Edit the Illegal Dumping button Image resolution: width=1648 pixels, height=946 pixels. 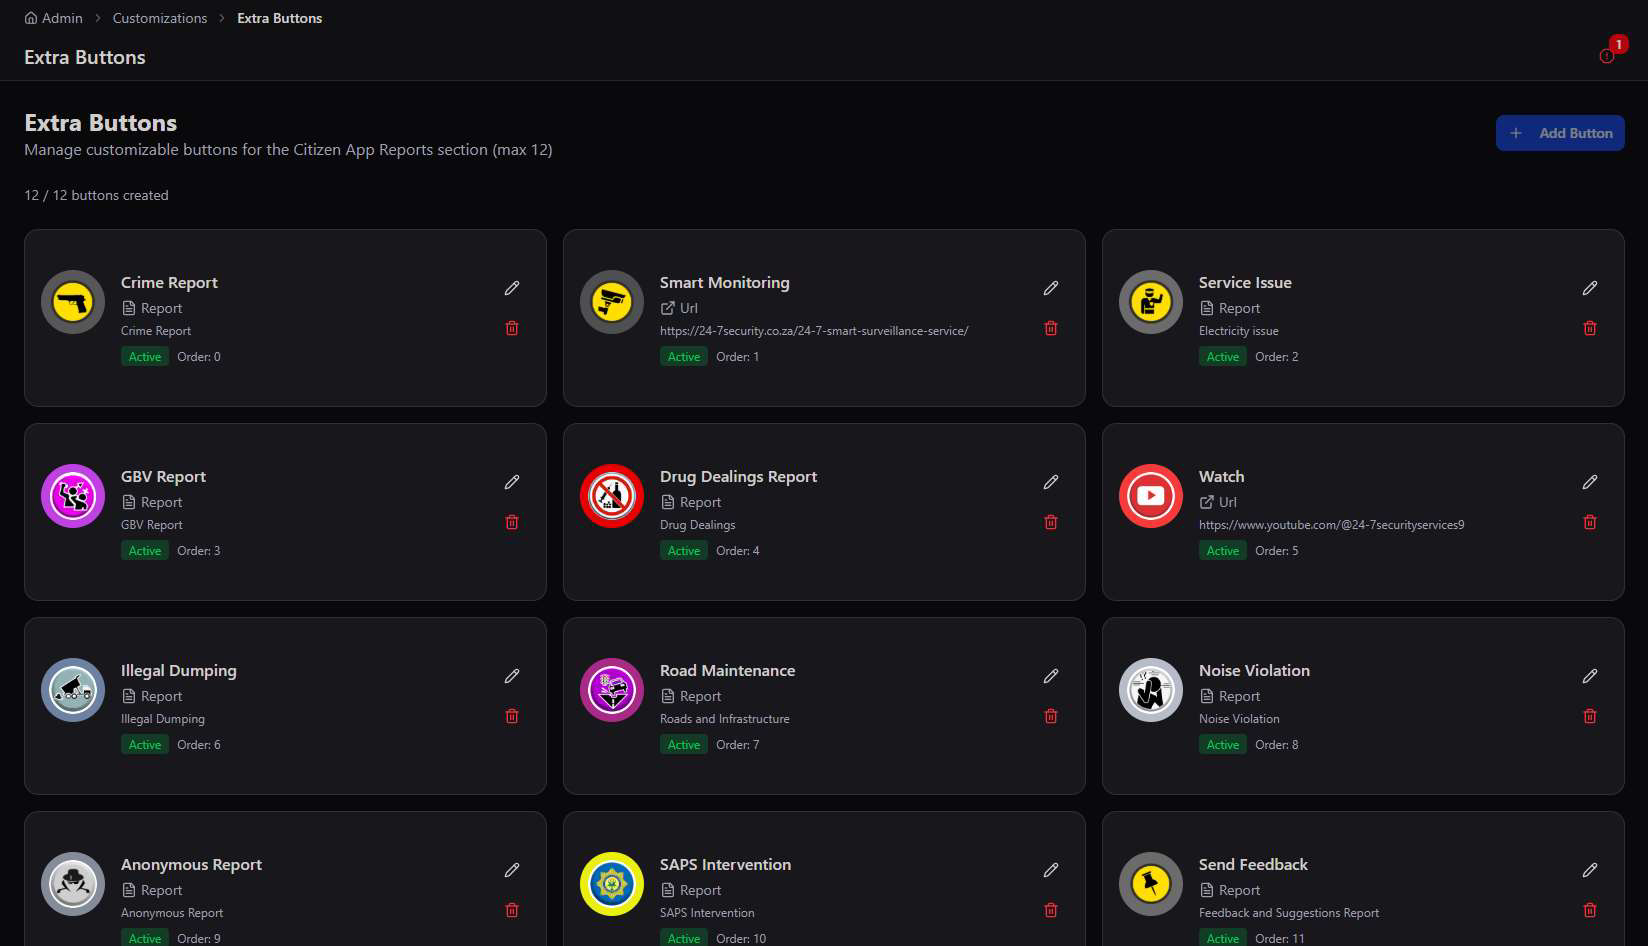click(x=512, y=676)
